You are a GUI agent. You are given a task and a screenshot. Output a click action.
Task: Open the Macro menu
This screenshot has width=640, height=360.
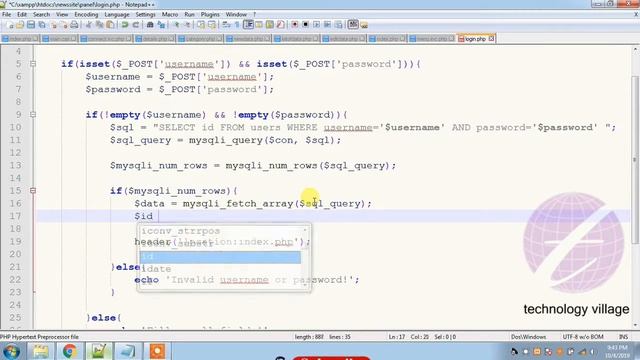(x=170, y=14)
